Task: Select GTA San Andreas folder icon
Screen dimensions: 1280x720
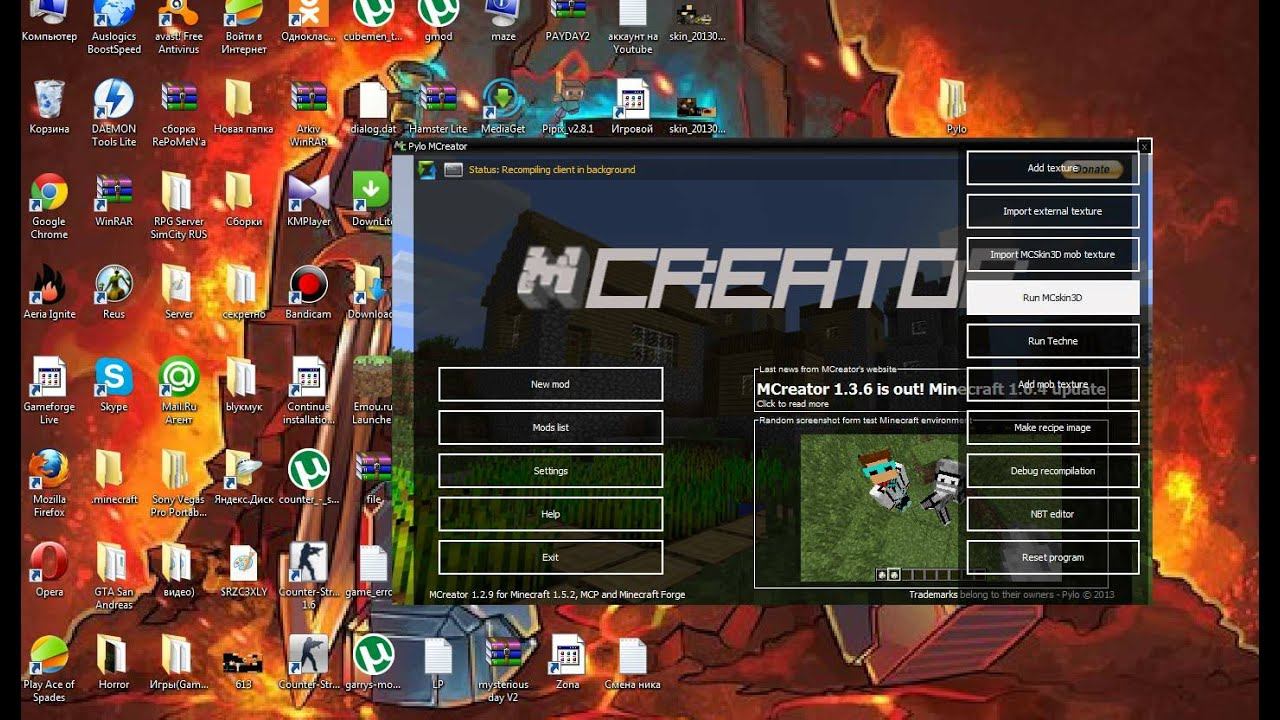Action: pyautogui.click(x=114, y=576)
